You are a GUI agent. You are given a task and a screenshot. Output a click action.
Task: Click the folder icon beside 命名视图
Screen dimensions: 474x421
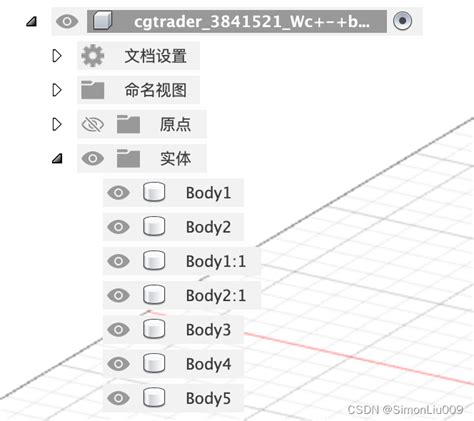point(93,90)
